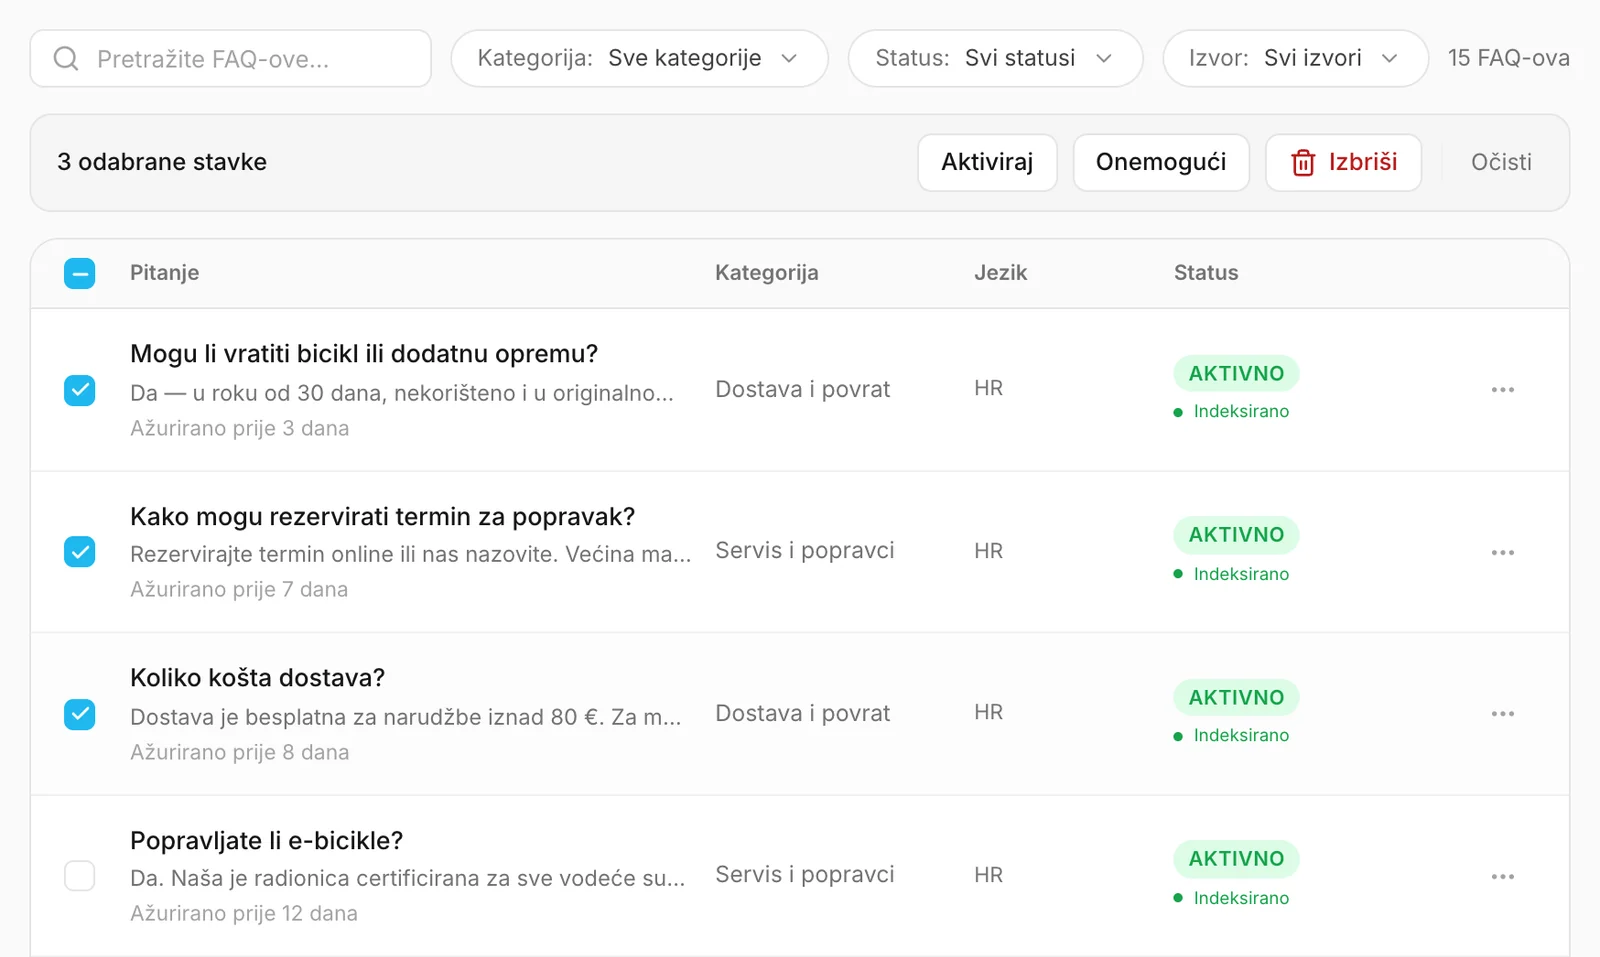This screenshot has height=957, width=1600.
Task: Open question 'Koliko košta dostava?'
Action: point(257,678)
